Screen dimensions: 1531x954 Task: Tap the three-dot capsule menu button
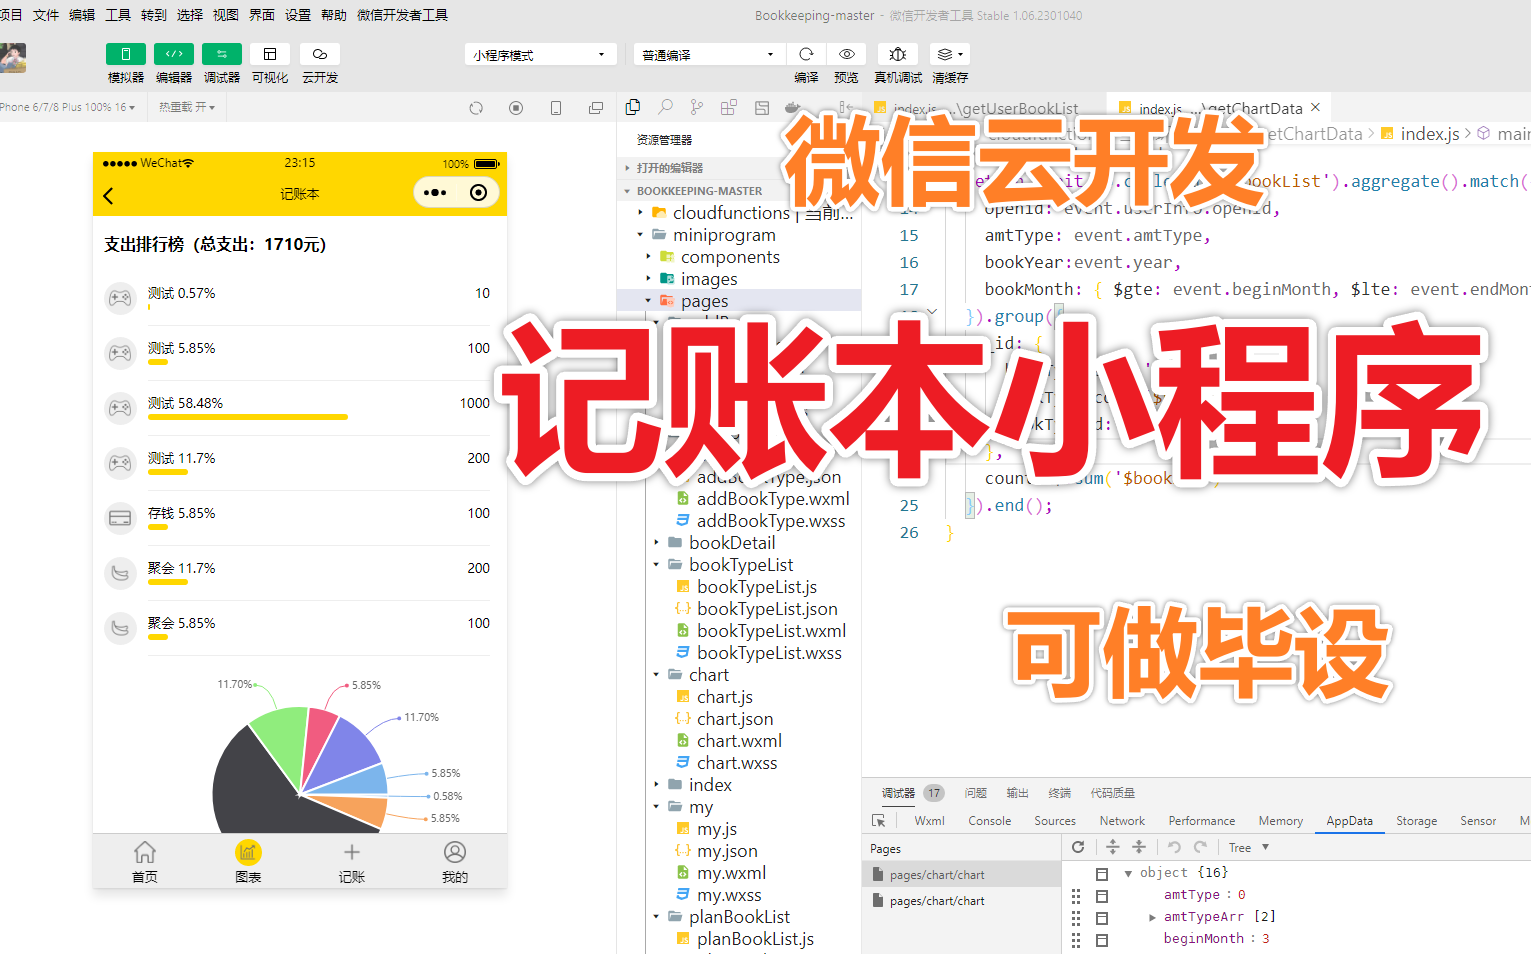click(435, 193)
